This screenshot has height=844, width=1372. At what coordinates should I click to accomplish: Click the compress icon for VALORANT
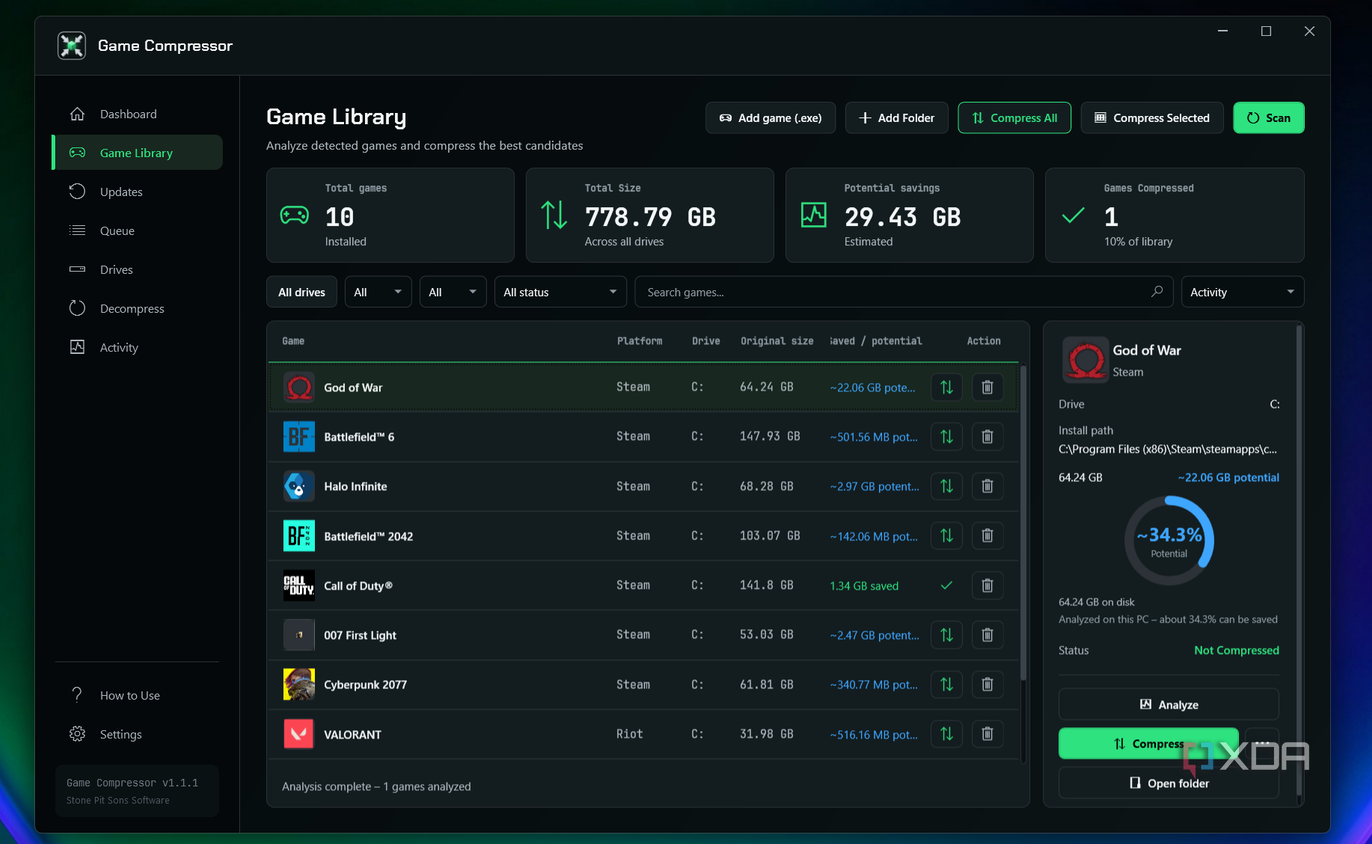[x=946, y=734]
